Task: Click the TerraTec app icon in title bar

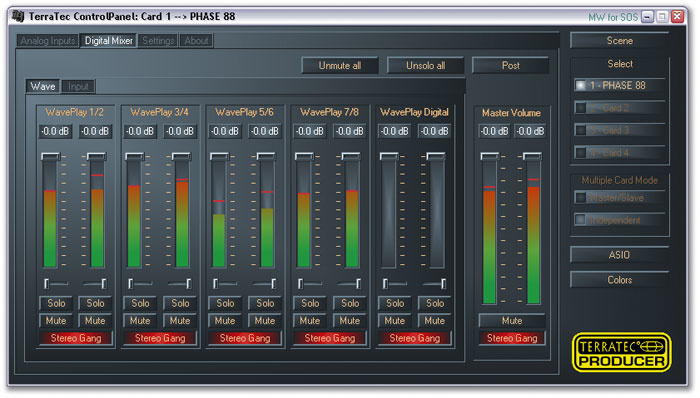Action: click(18, 16)
